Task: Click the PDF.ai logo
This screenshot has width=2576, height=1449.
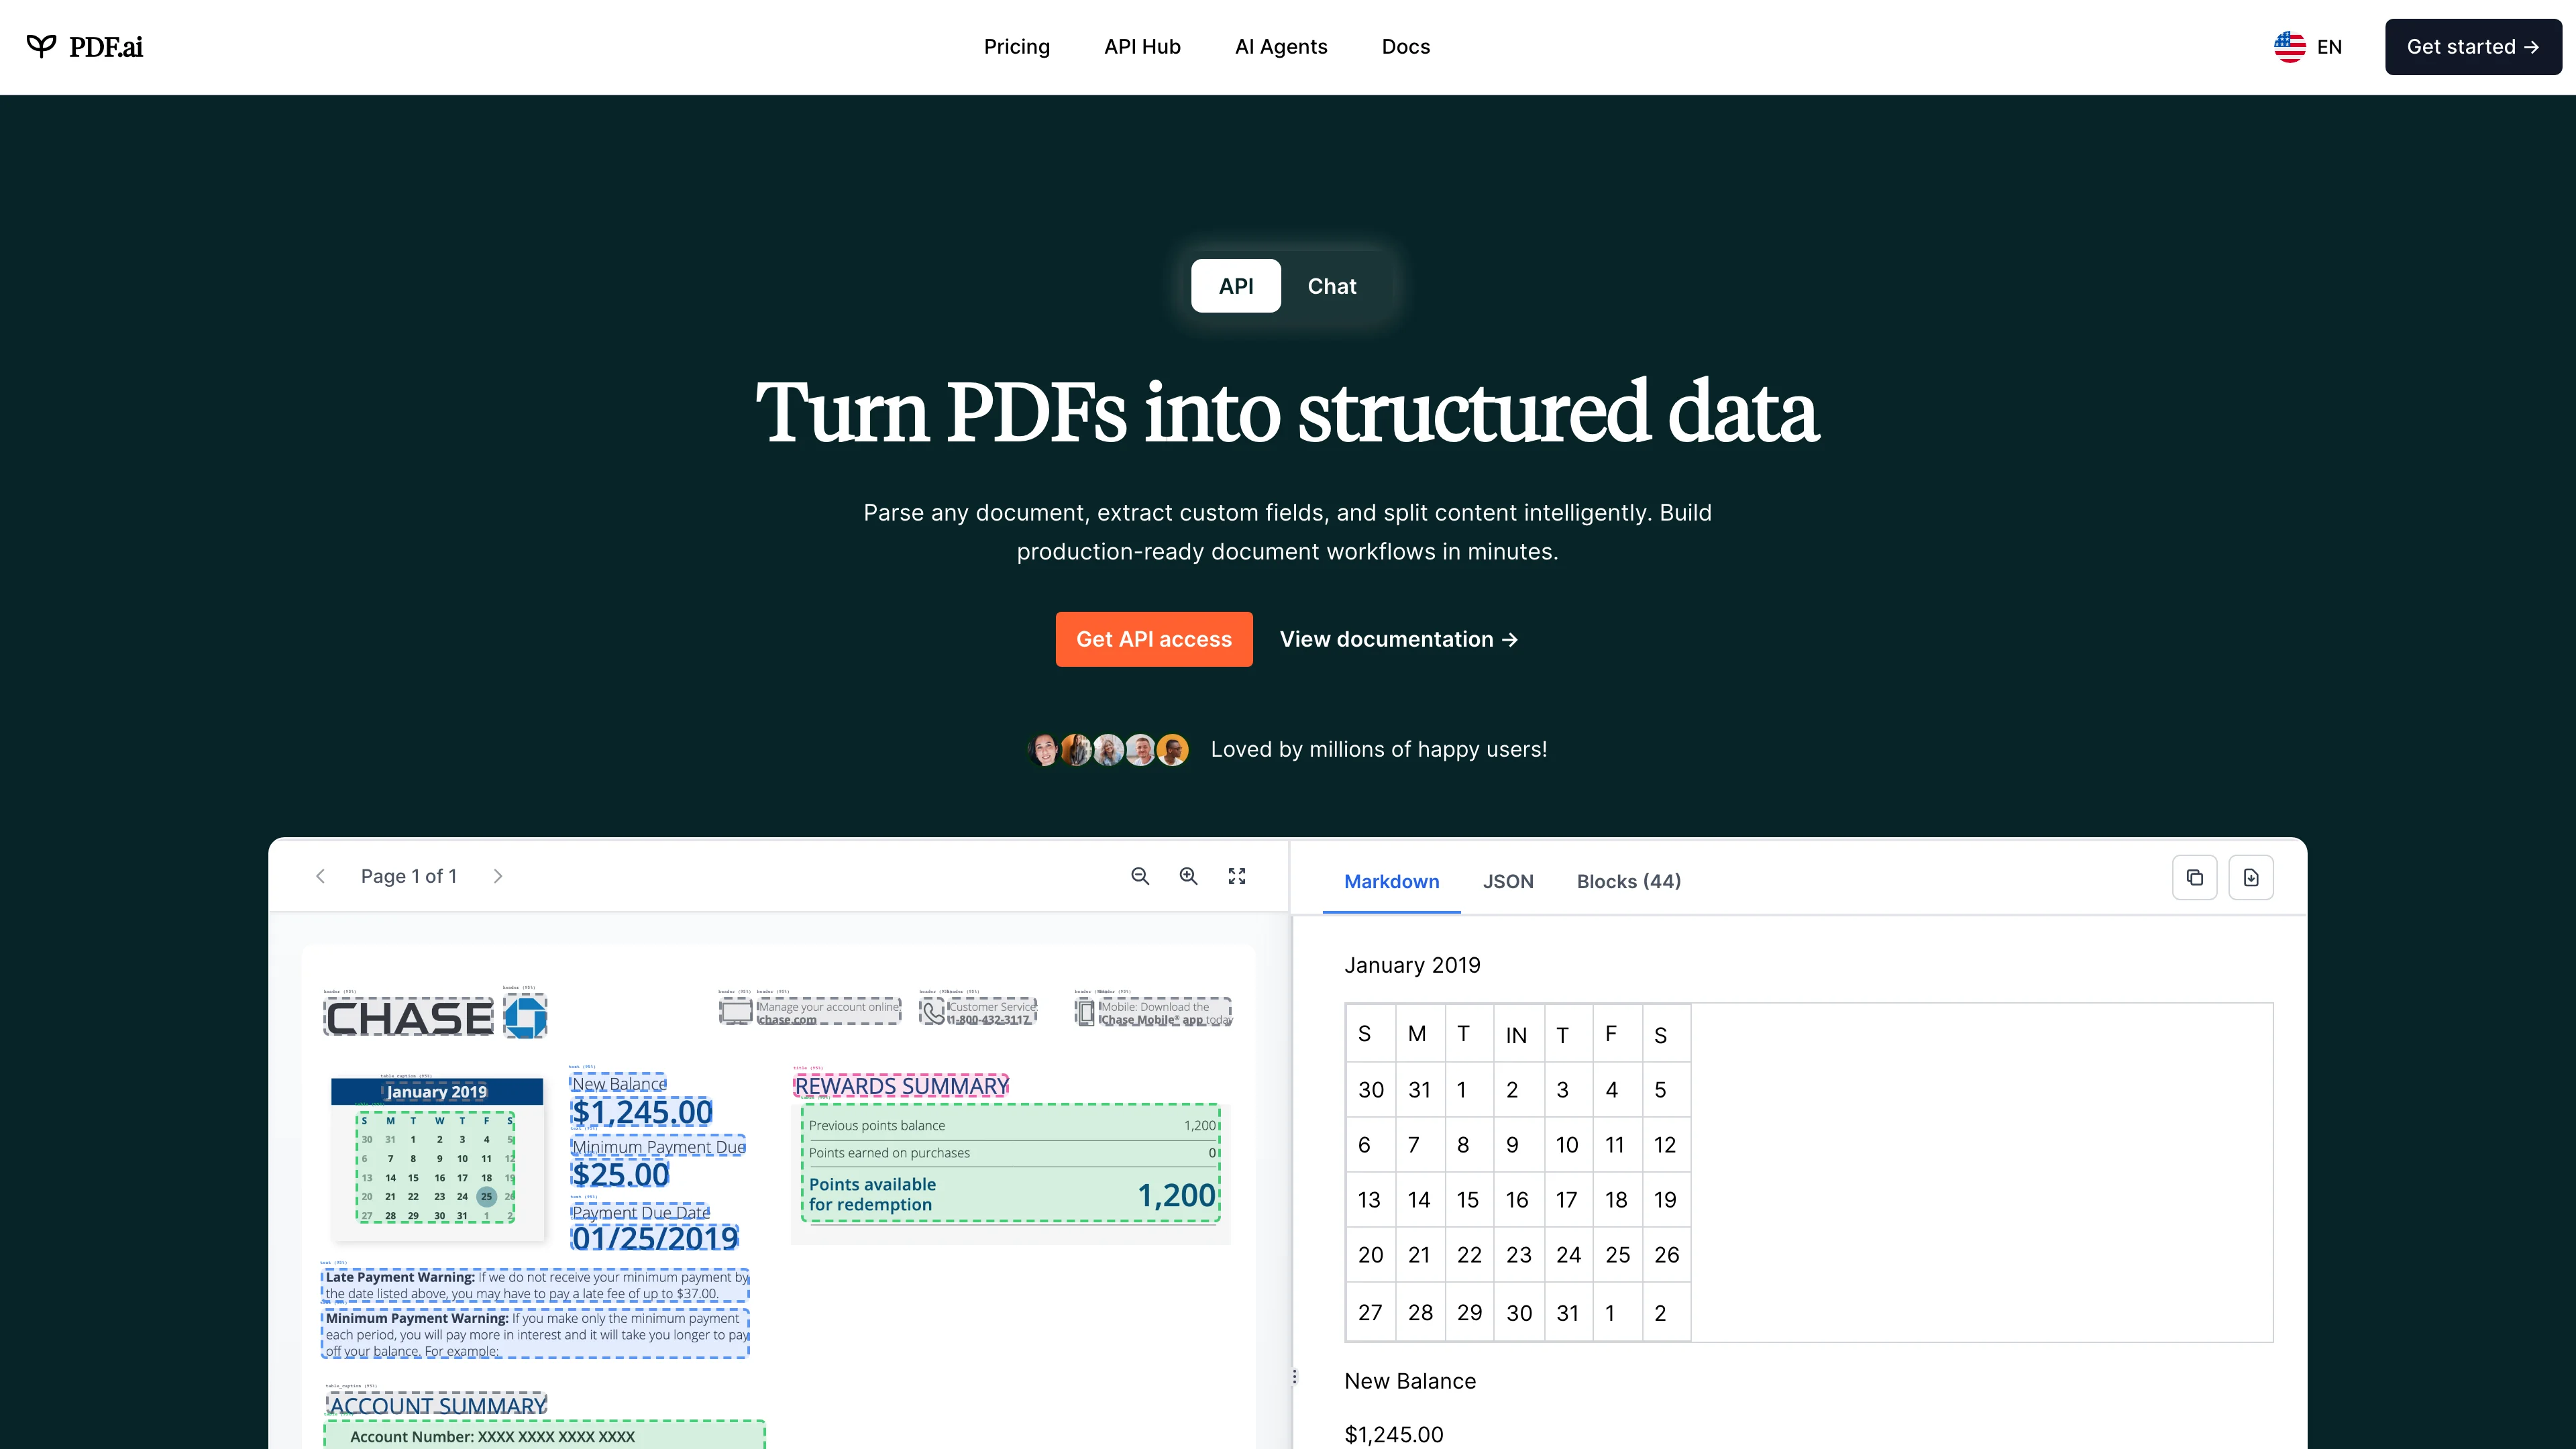Action: [x=85, y=47]
